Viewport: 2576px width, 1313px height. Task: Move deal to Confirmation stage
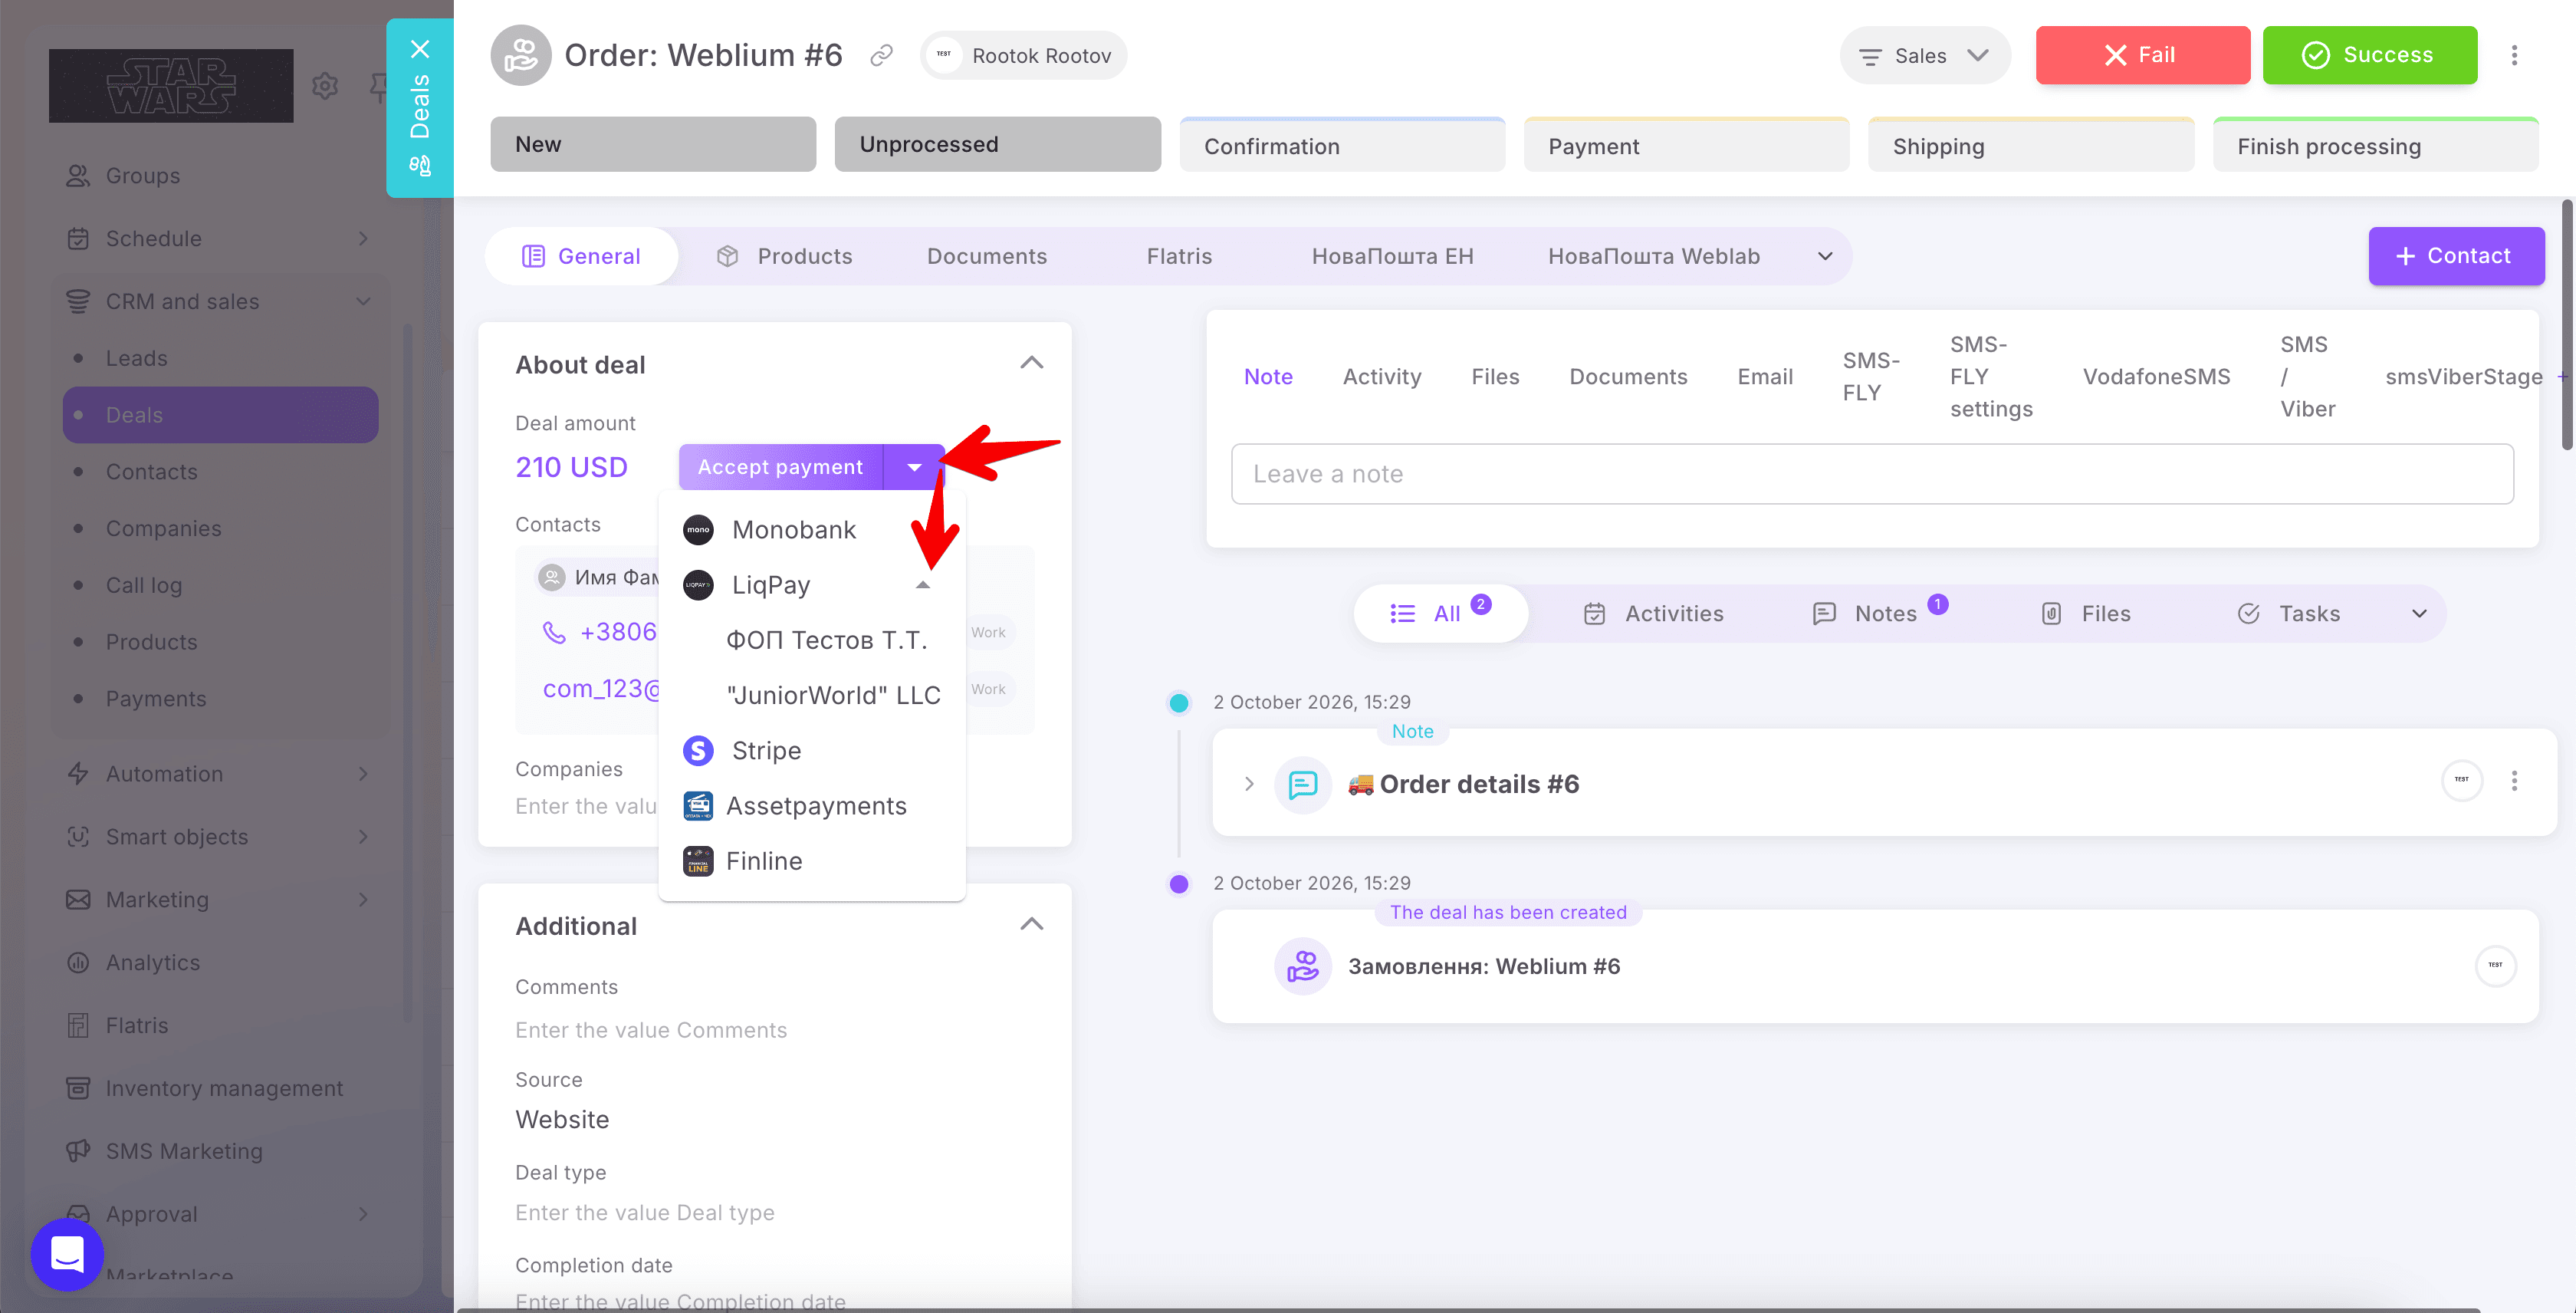coord(1341,145)
